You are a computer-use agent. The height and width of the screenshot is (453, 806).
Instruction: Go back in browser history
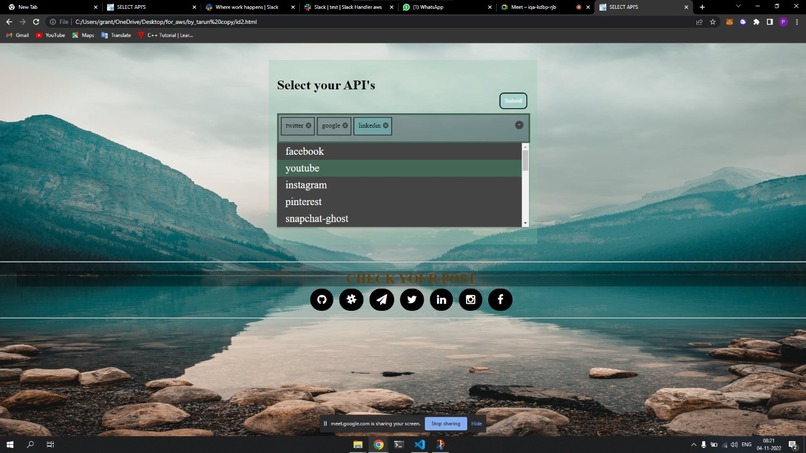9,22
